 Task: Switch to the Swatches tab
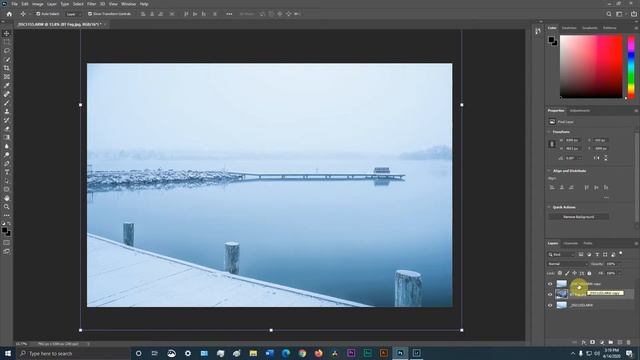569,28
